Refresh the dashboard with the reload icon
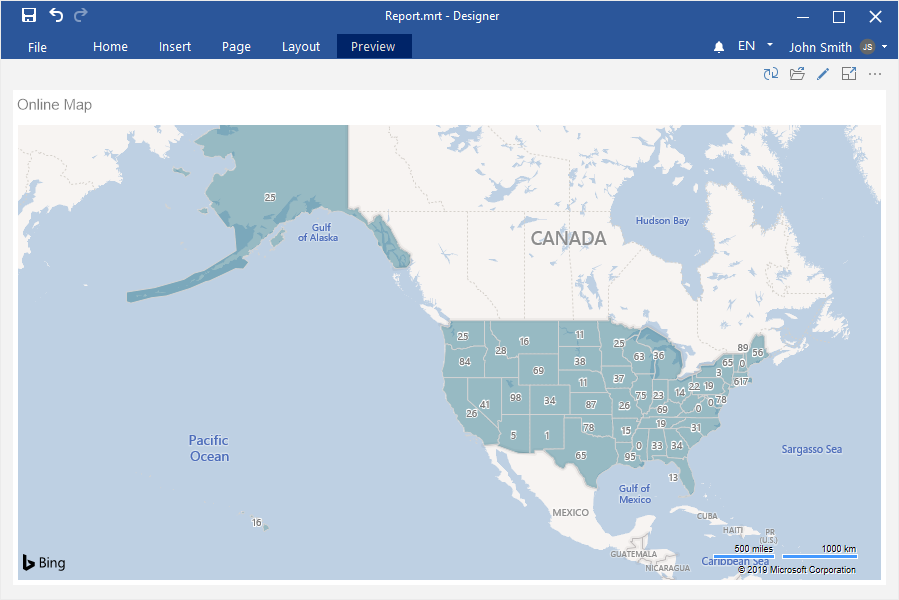The height and width of the screenshot is (600, 899). (771, 74)
